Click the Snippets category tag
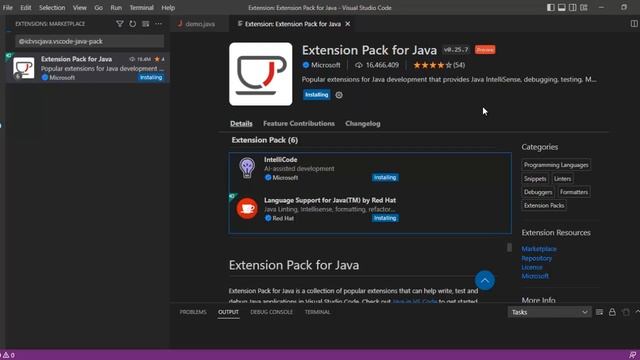The image size is (640, 360). (x=535, y=179)
